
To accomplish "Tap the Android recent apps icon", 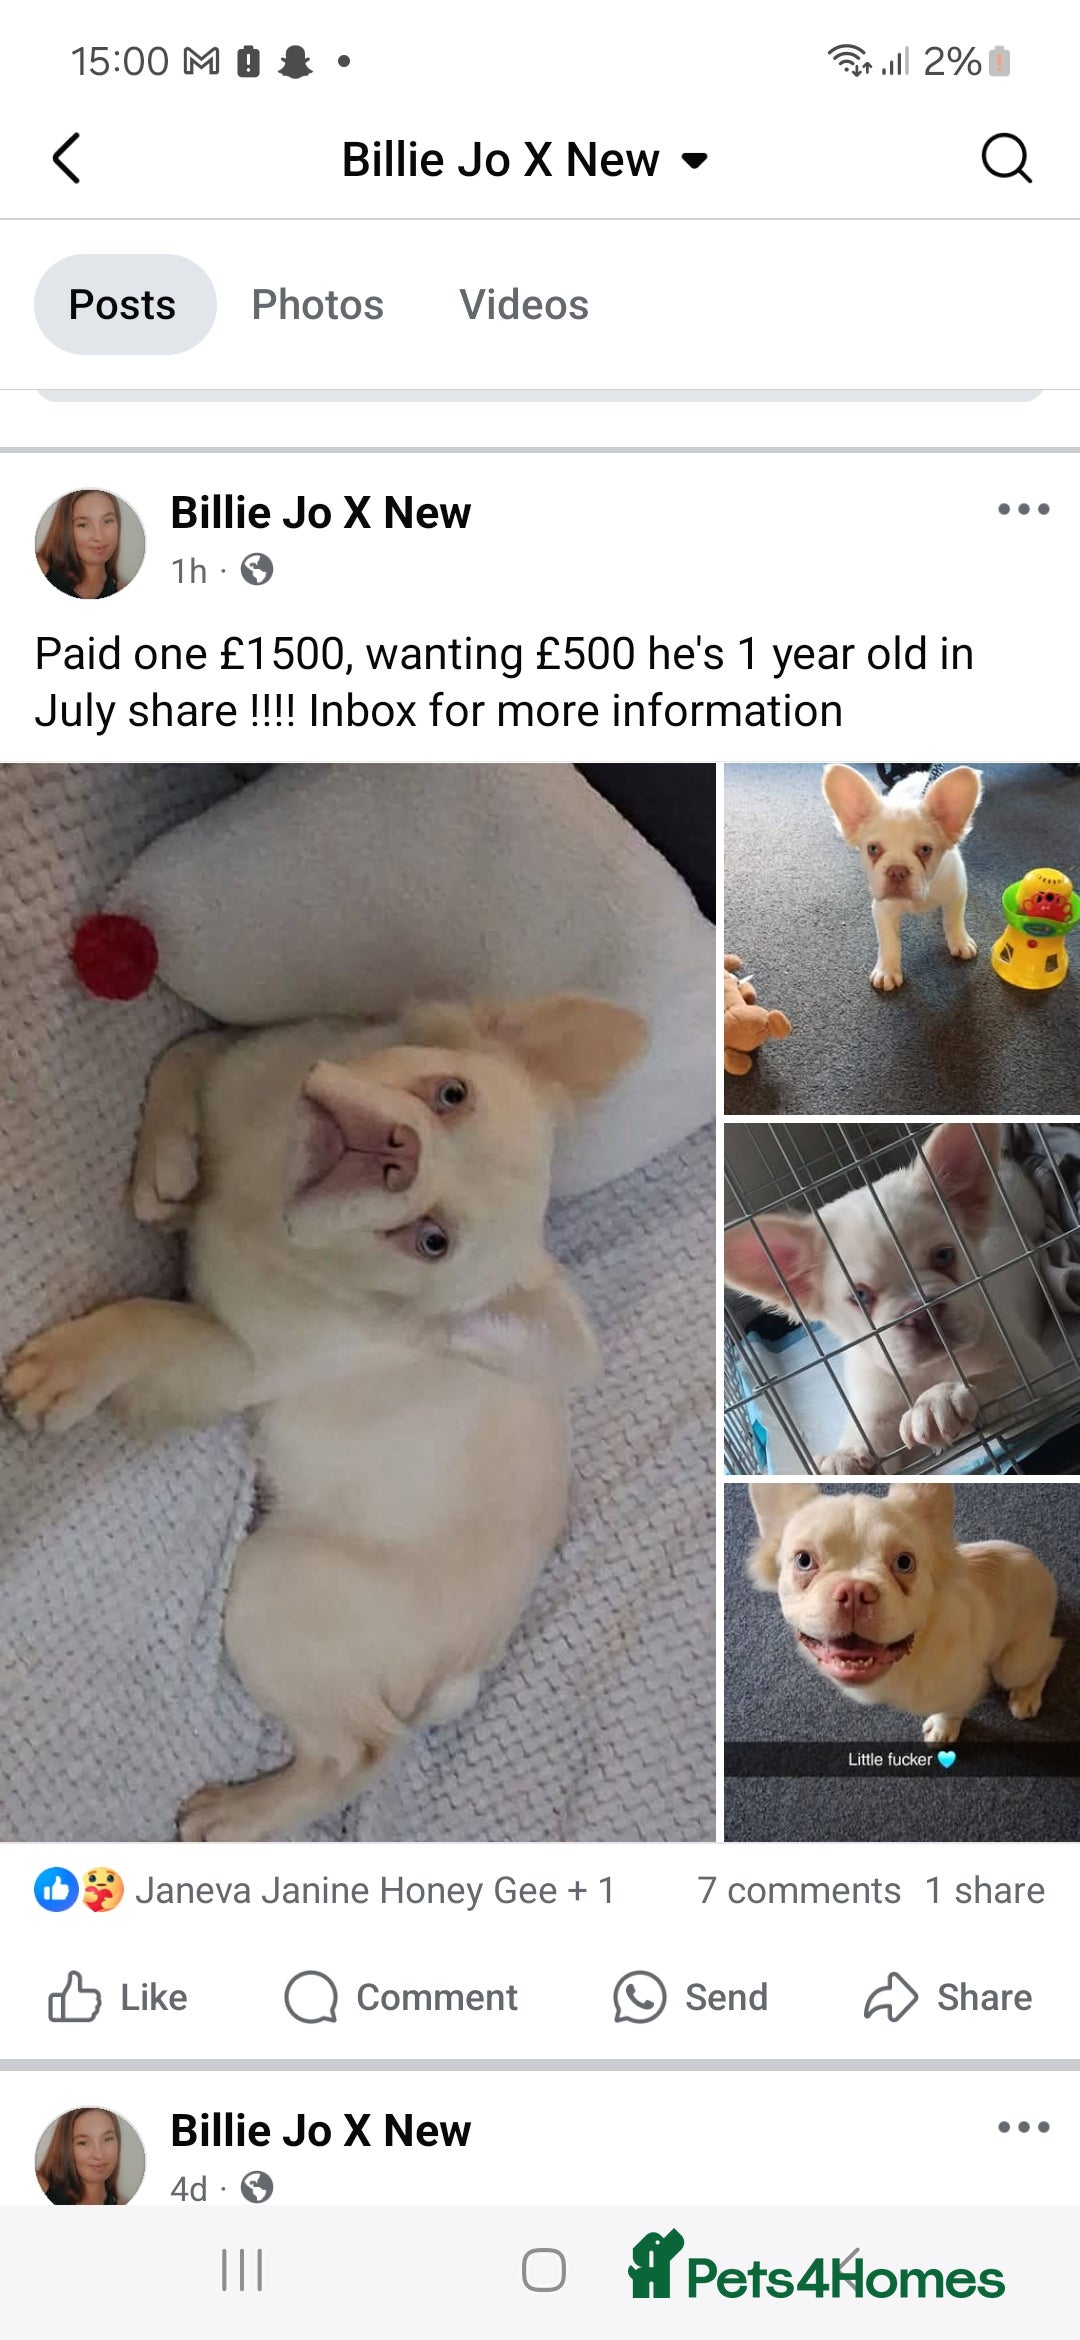I will 242,2270.
